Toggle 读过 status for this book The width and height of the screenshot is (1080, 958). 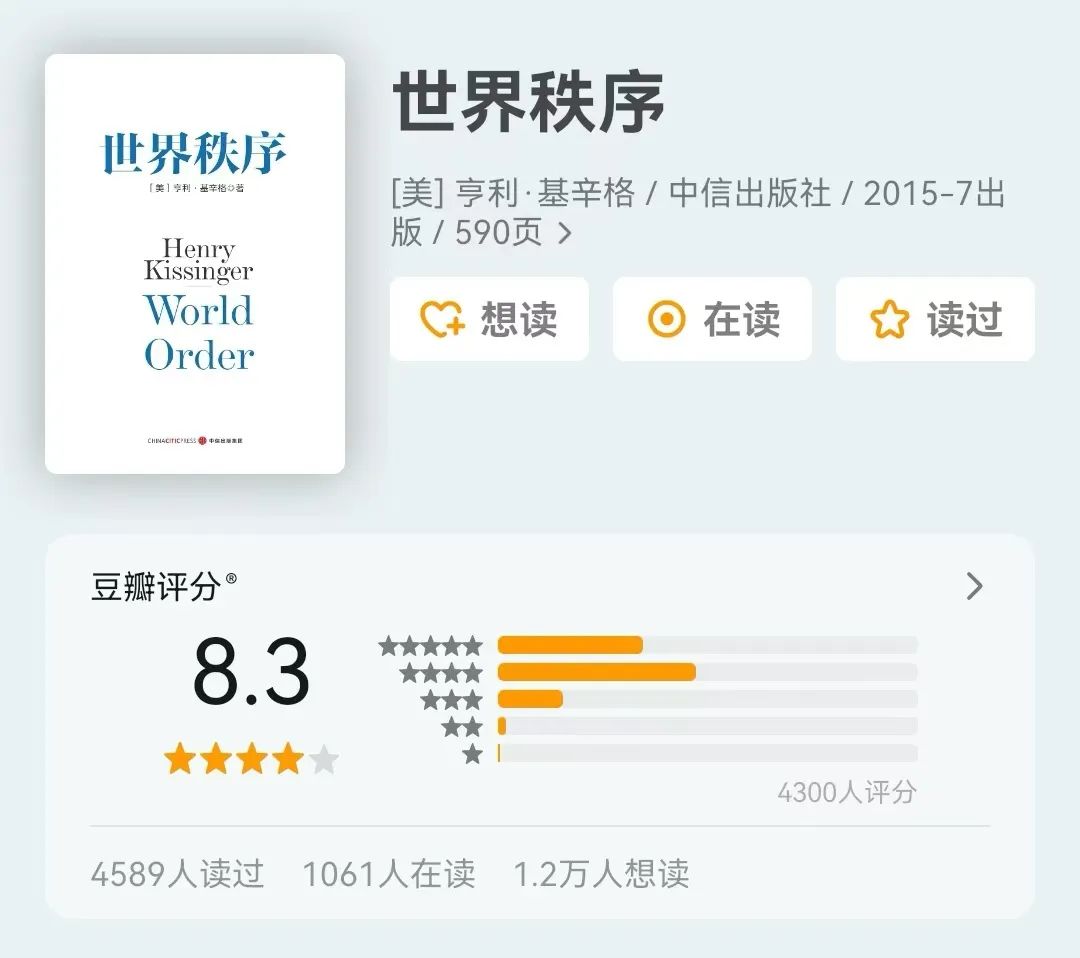point(934,318)
